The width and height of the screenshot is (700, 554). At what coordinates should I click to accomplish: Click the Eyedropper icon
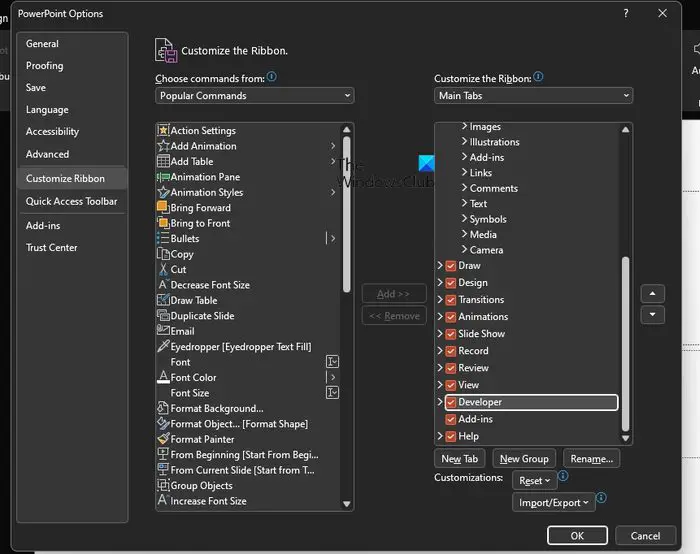pos(163,346)
